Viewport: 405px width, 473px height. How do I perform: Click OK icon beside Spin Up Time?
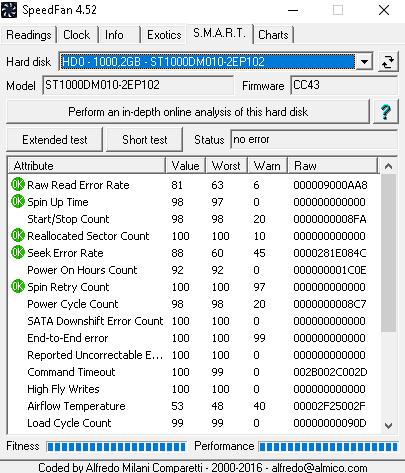click(x=18, y=201)
